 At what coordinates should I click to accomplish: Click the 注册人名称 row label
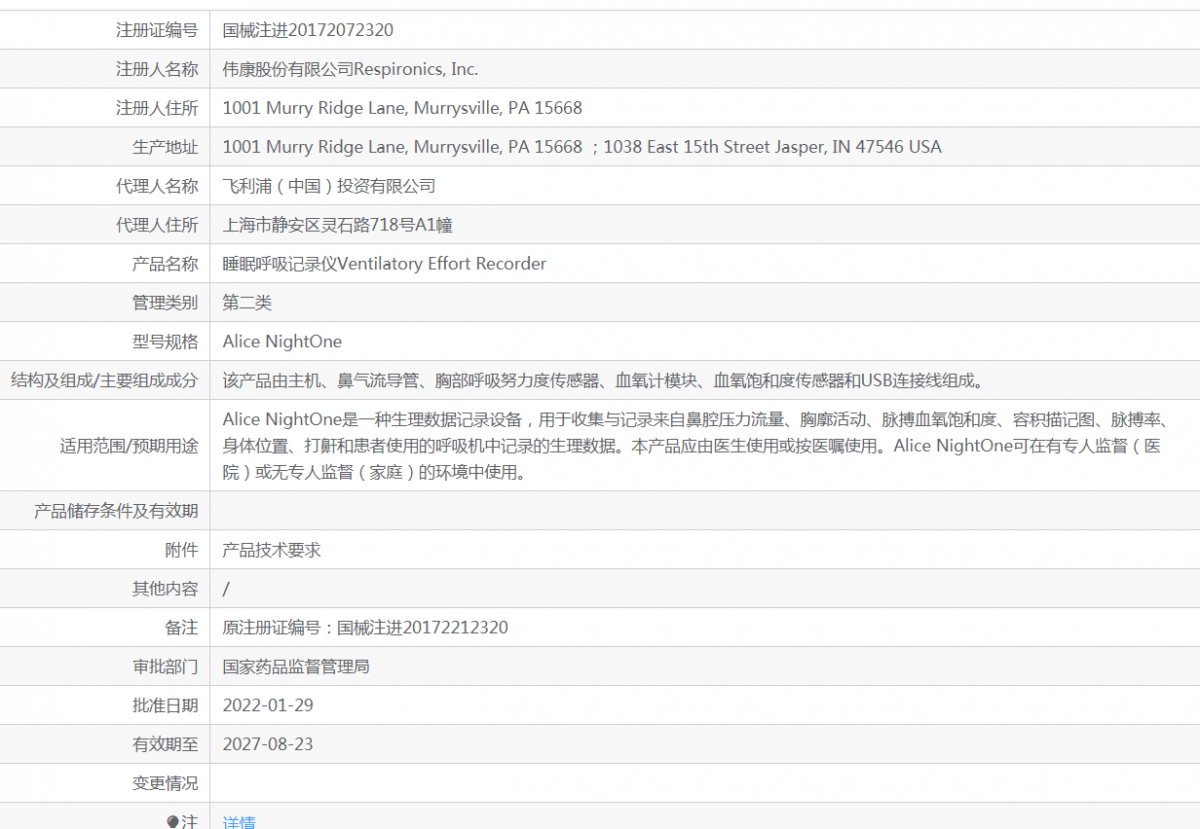pyautogui.click(x=157, y=69)
